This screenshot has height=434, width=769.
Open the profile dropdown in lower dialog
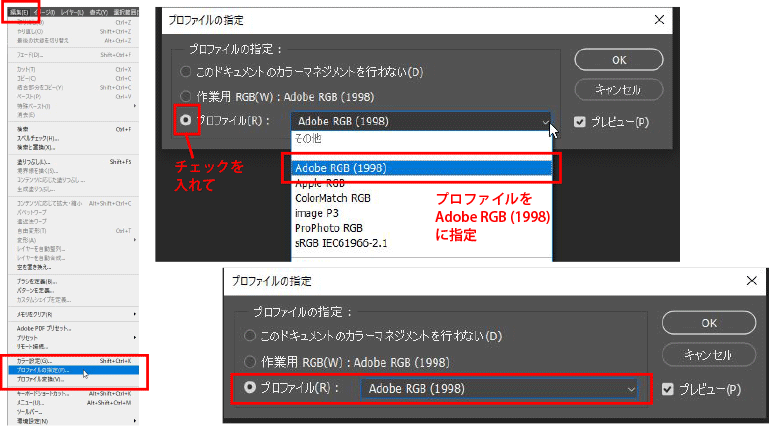coord(499,389)
